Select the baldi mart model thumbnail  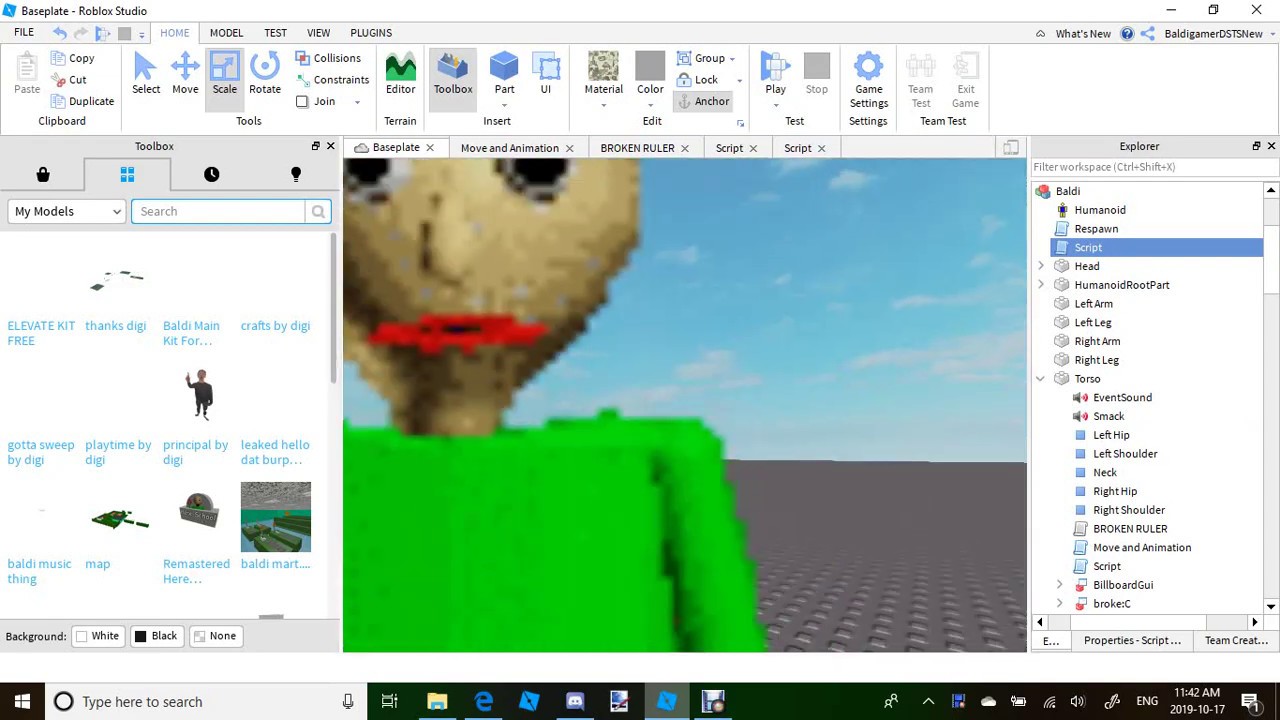(275, 517)
